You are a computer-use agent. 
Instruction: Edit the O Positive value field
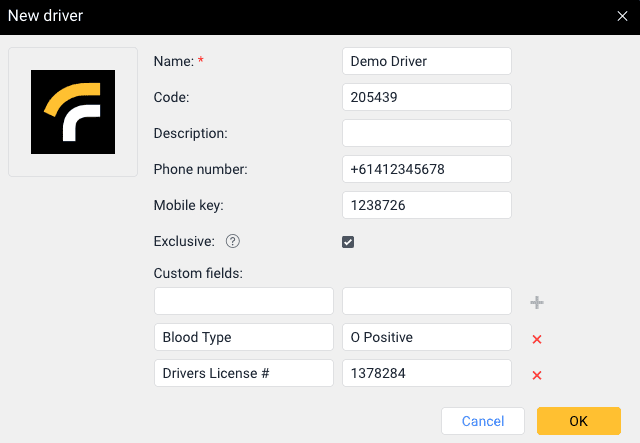point(426,337)
